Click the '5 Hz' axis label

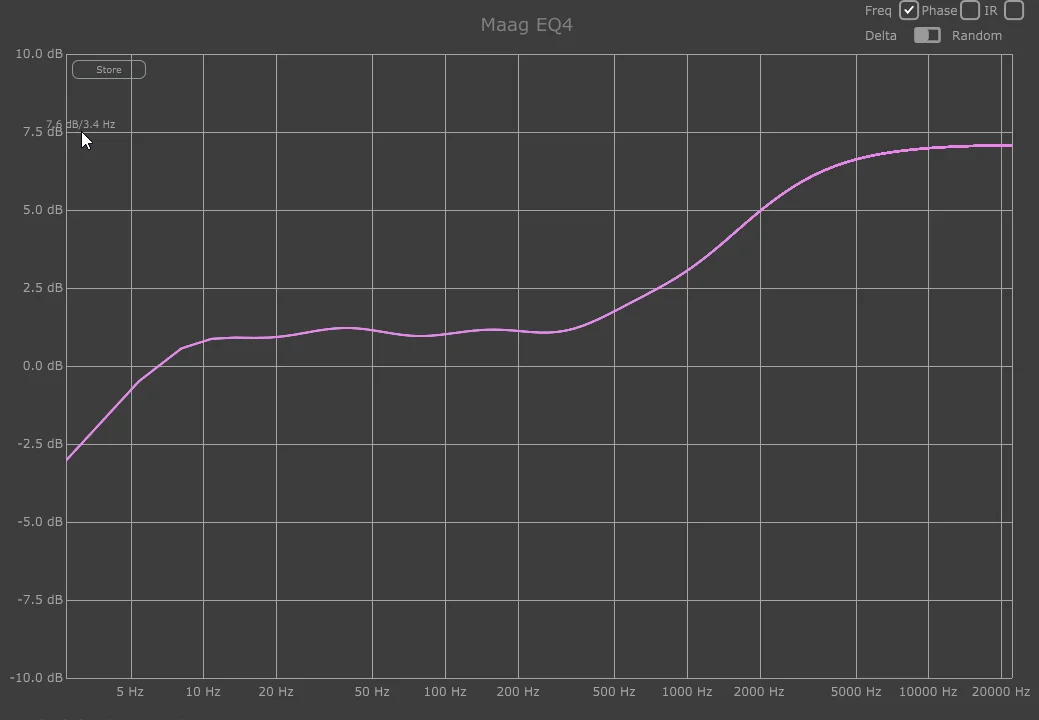pyautogui.click(x=130, y=692)
